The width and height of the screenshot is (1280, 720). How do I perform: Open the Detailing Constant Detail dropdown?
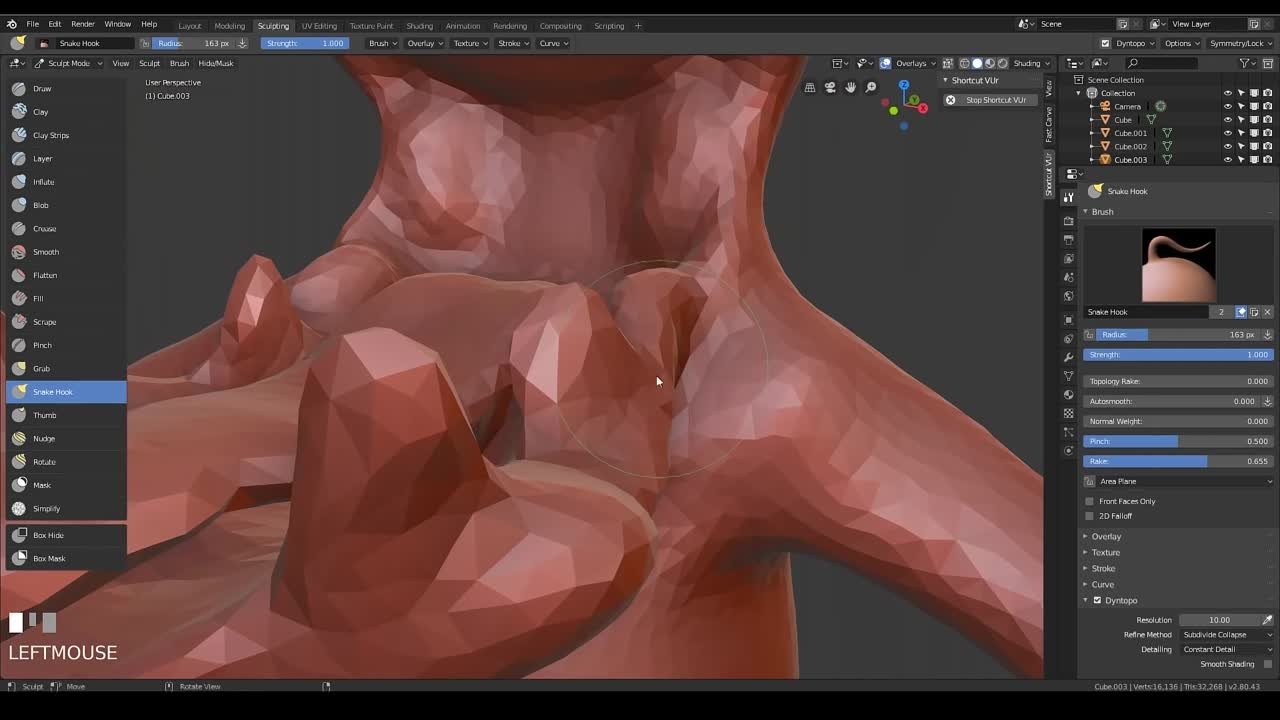click(1227, 649)
